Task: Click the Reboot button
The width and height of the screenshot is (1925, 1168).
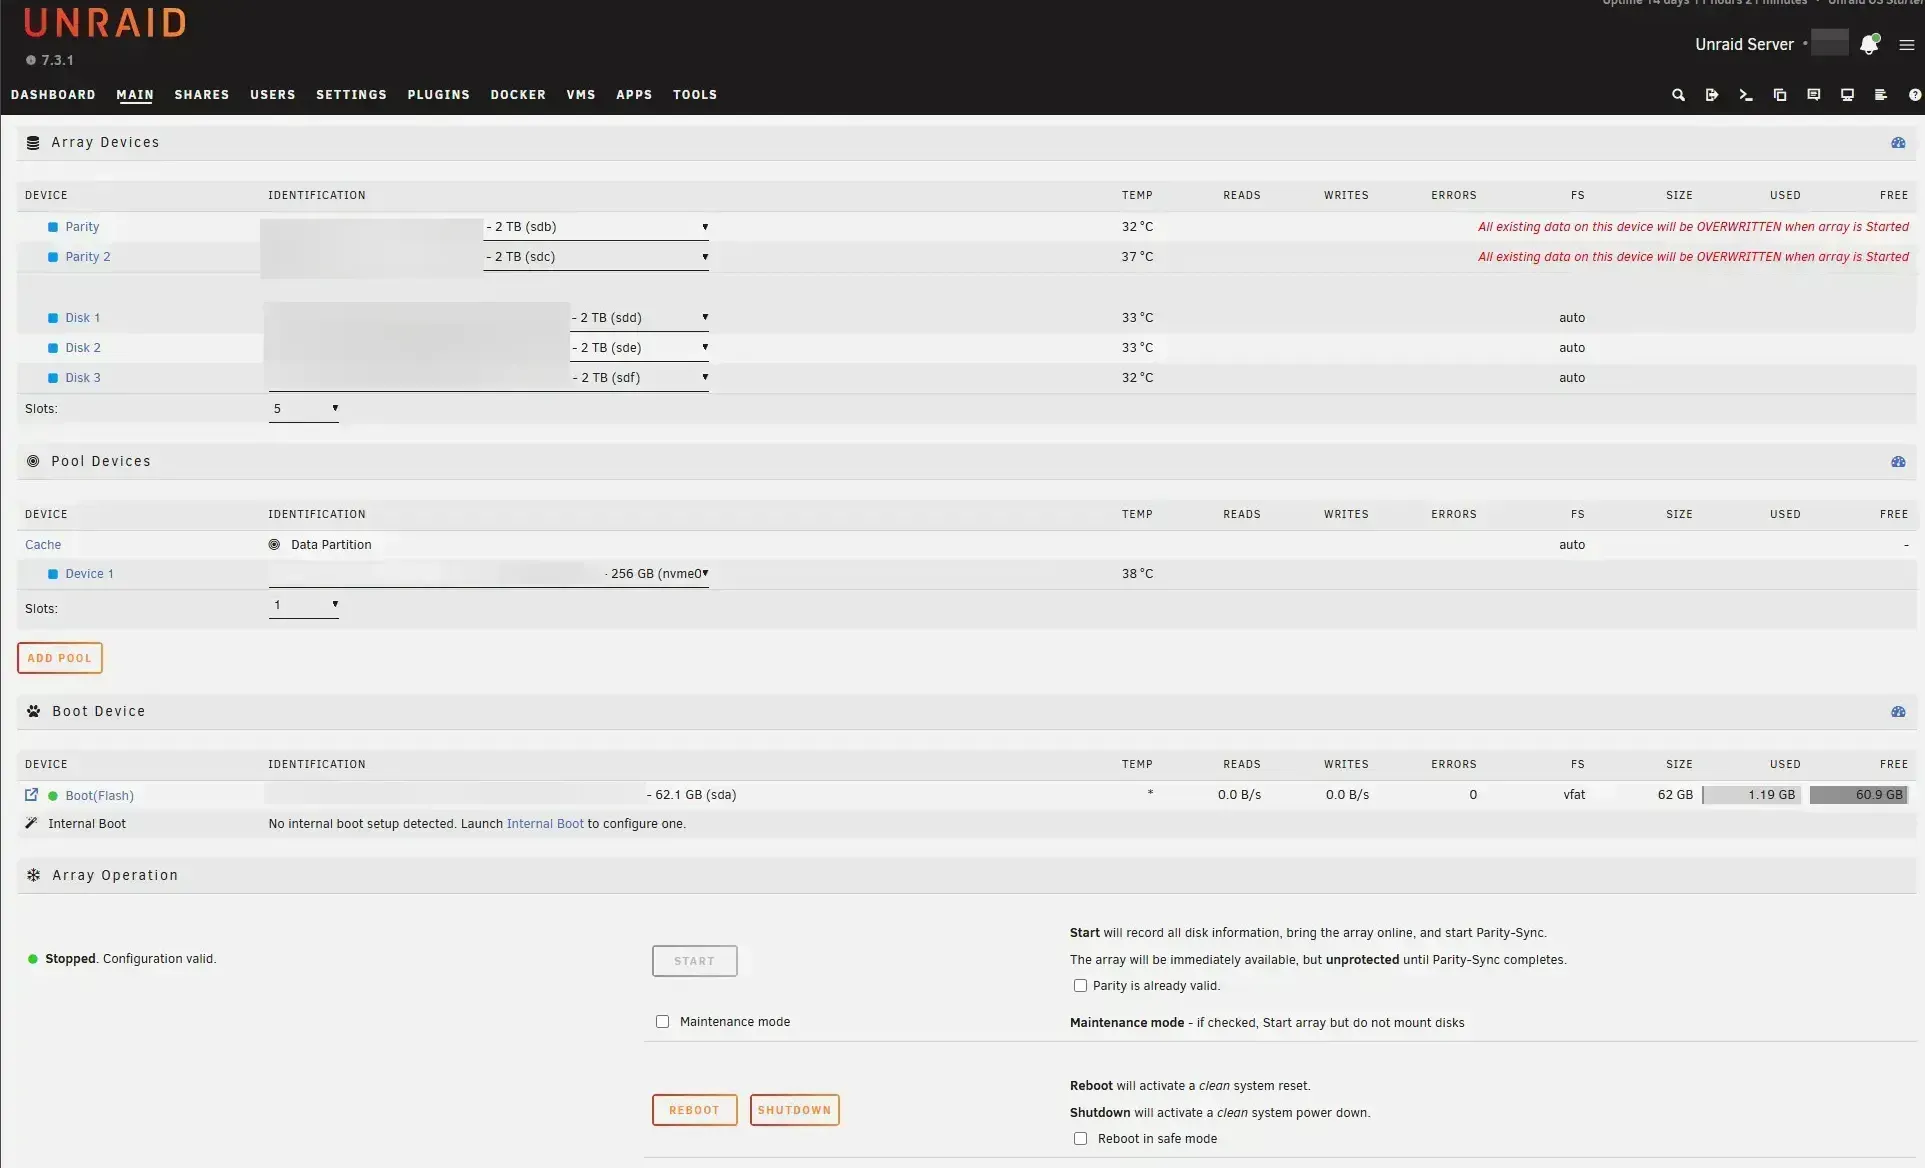Action: point(695,1110)
